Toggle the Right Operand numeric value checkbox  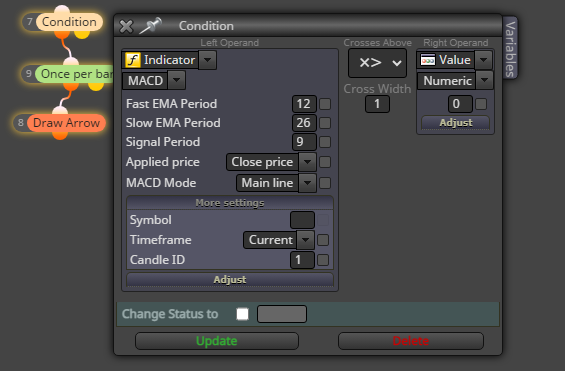coord(481,104)
